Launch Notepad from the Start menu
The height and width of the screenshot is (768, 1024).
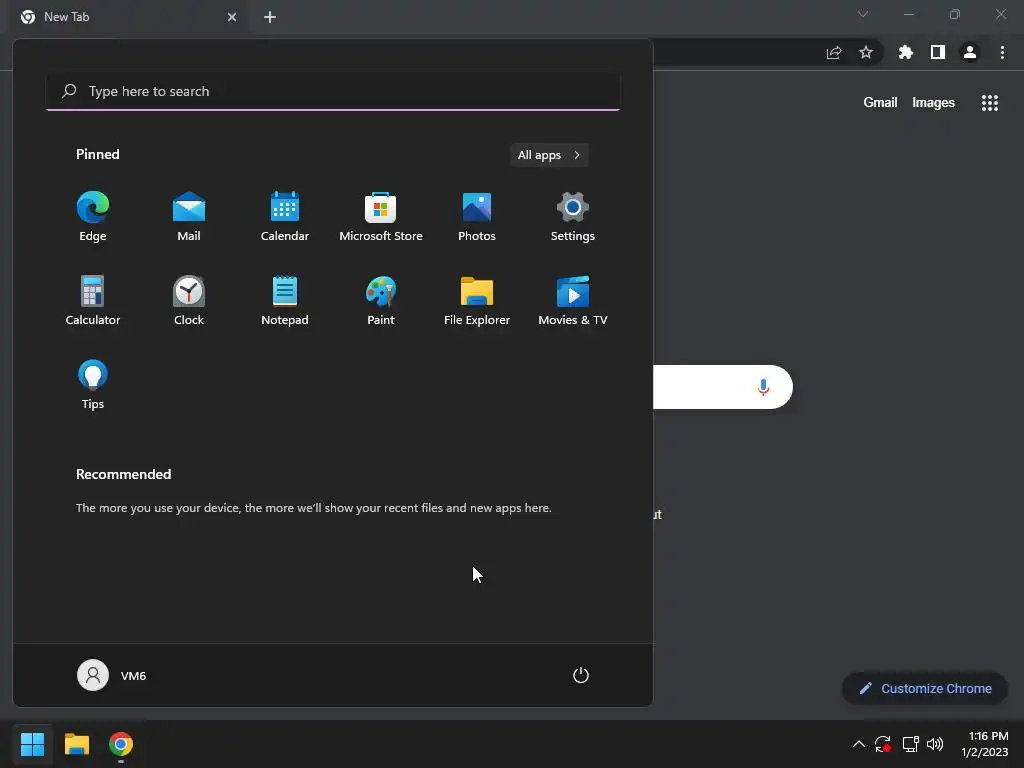(x=285, y=300)
